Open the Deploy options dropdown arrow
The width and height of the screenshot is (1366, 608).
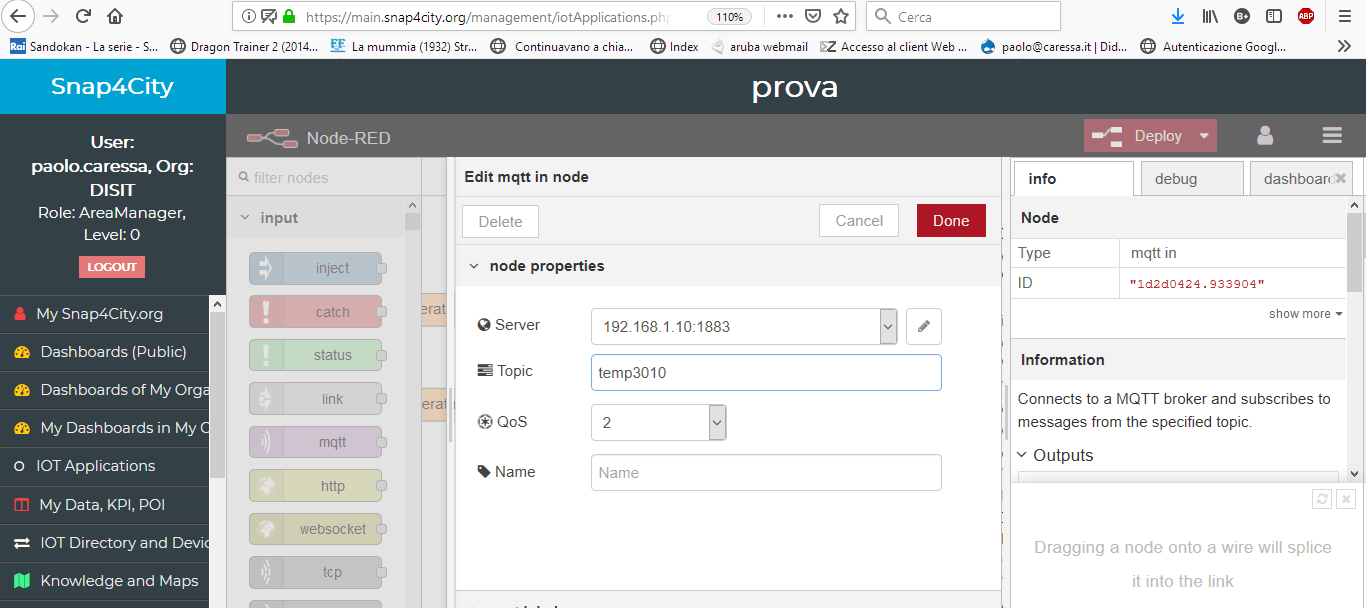[x=1204, y=136]
